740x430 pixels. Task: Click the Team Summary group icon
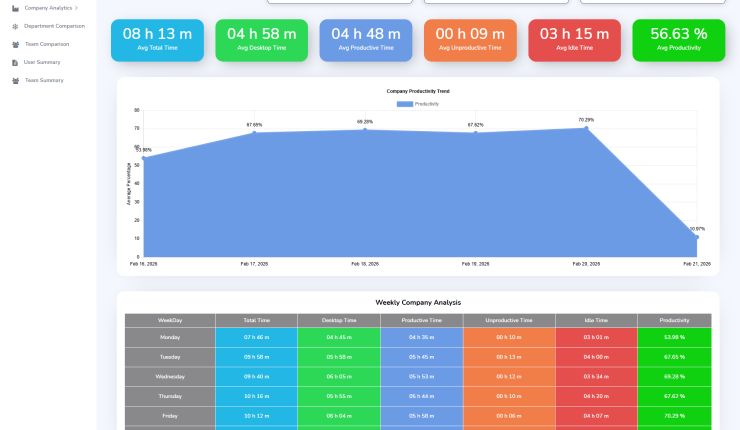(x=15, y=80)
